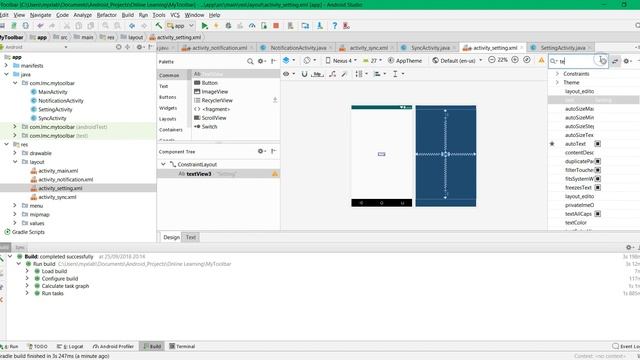This screenshot has width=640, height=360.
Task: Toggle the filterTouchesWhenObscured checkbox
Action: [598, 170]
